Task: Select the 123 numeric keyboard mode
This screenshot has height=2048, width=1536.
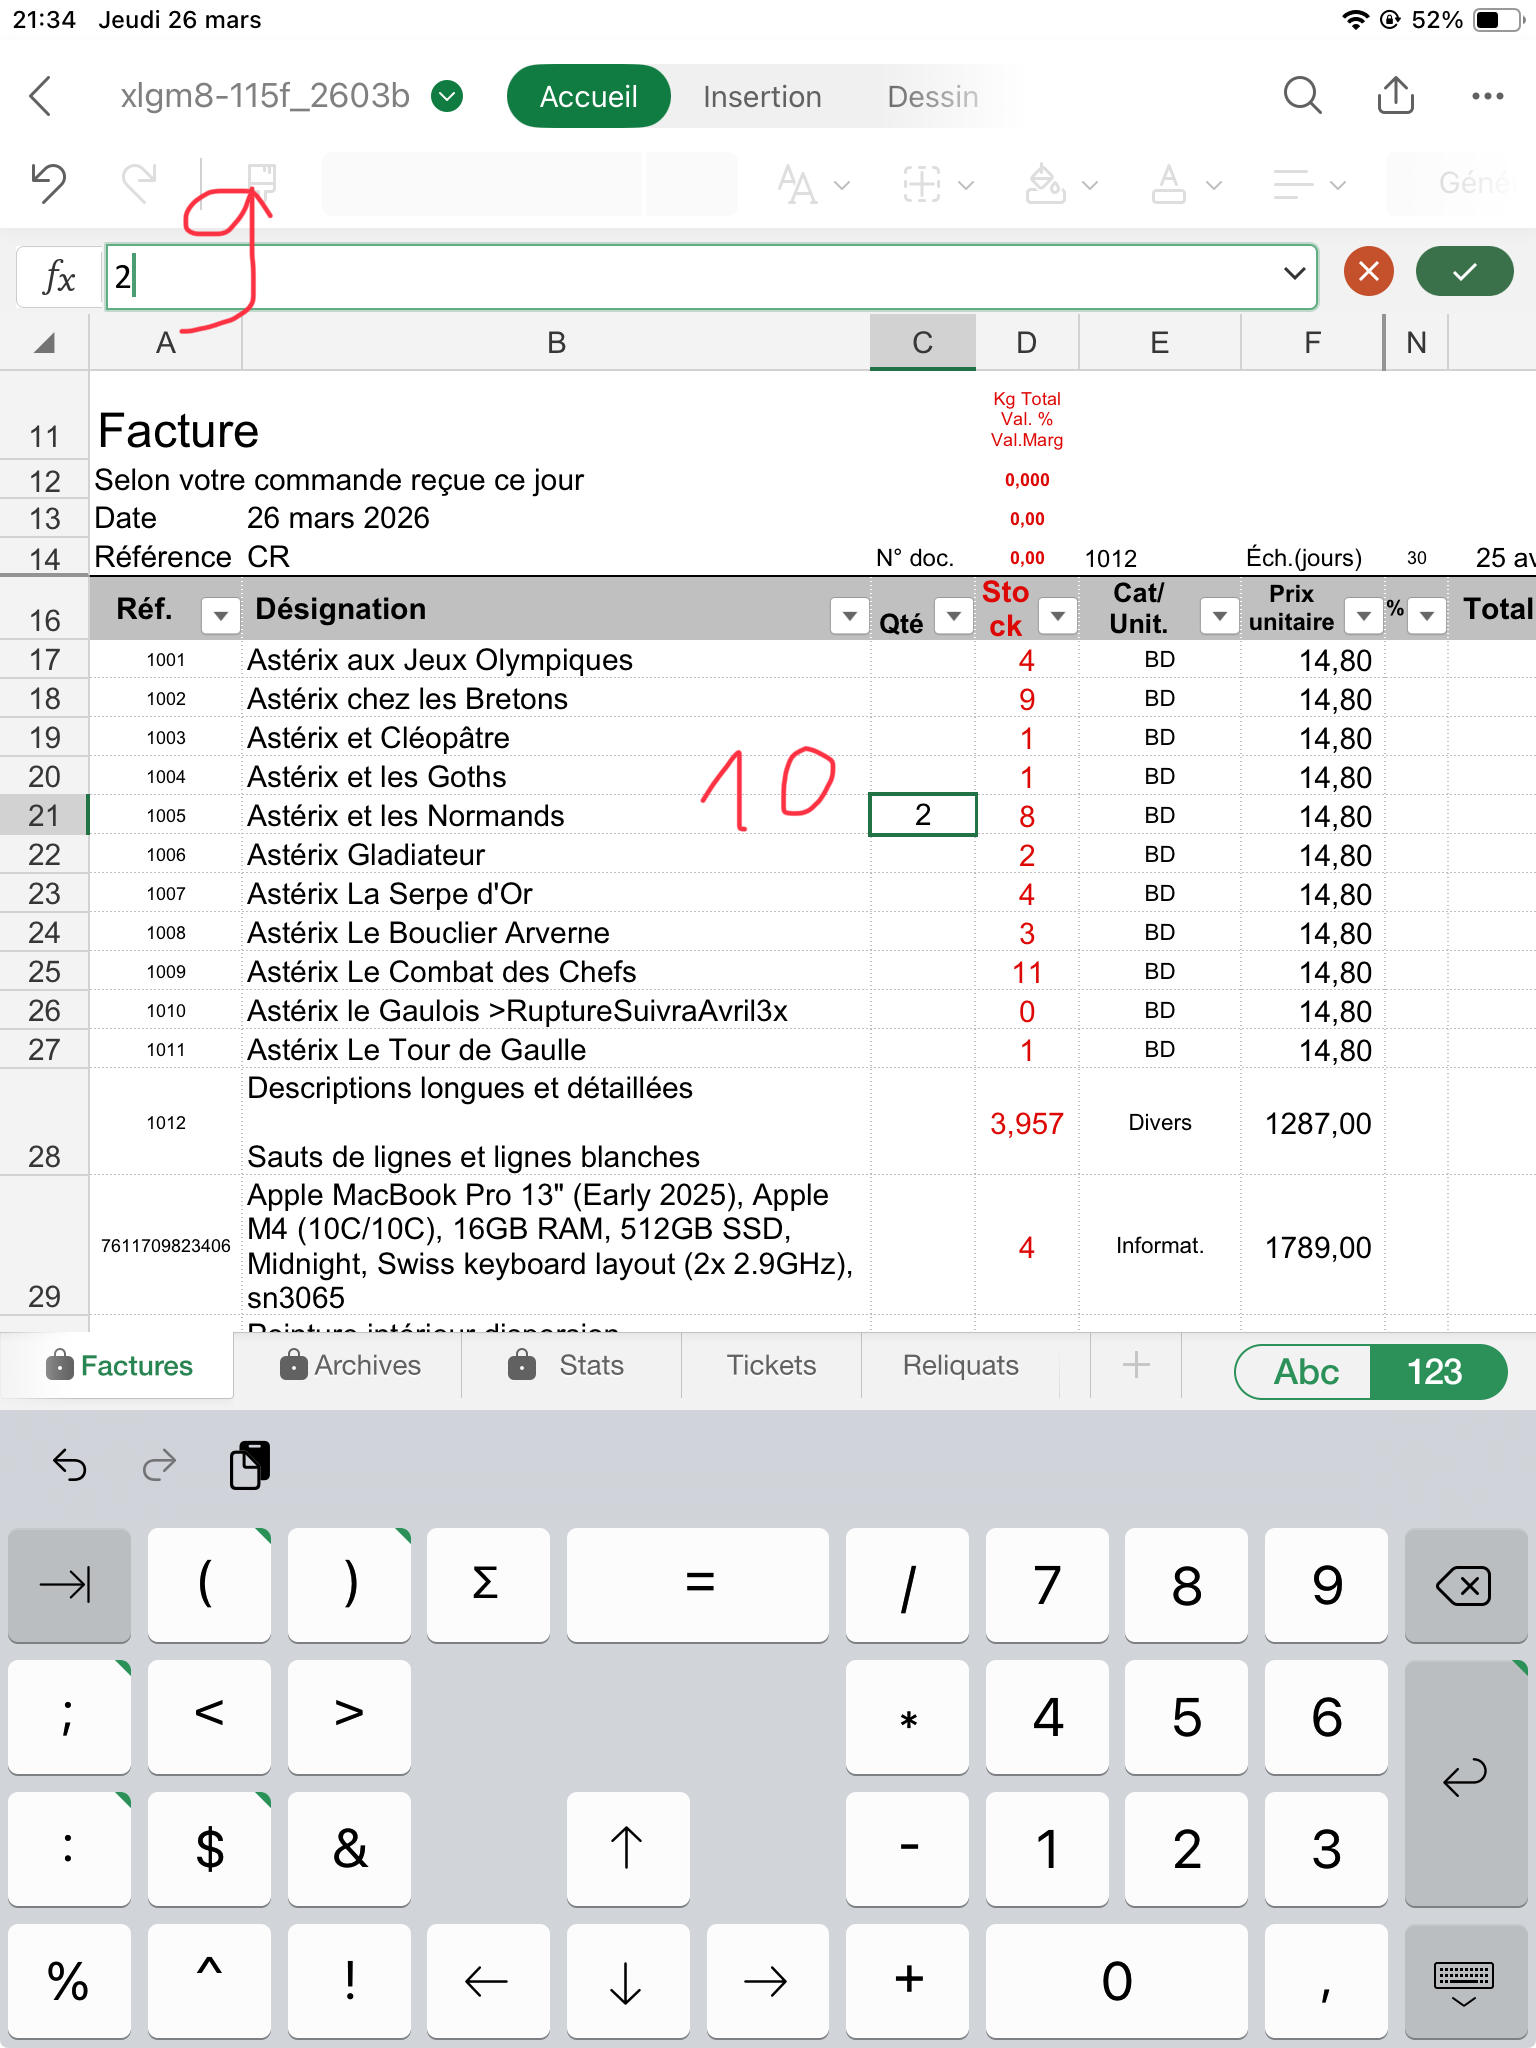Action: click(1435, 1372)
